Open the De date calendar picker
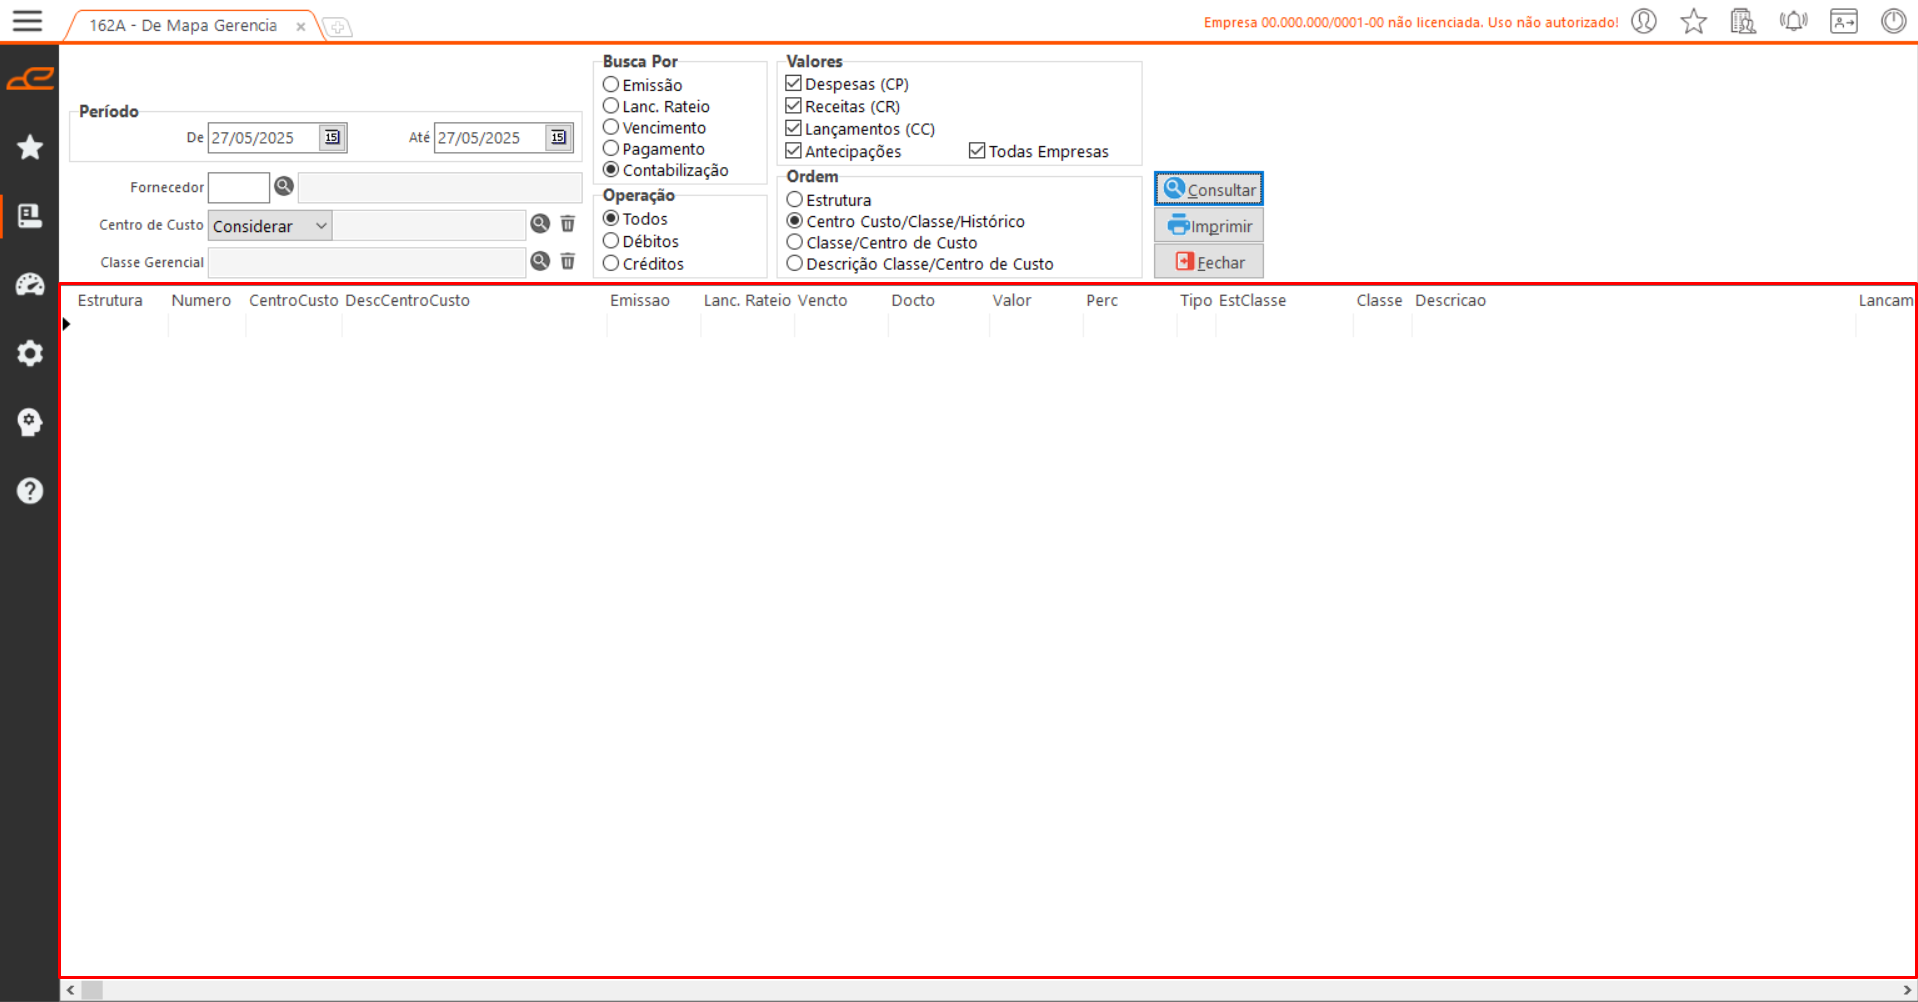The image size is (1918, 1002). point(332,138)
